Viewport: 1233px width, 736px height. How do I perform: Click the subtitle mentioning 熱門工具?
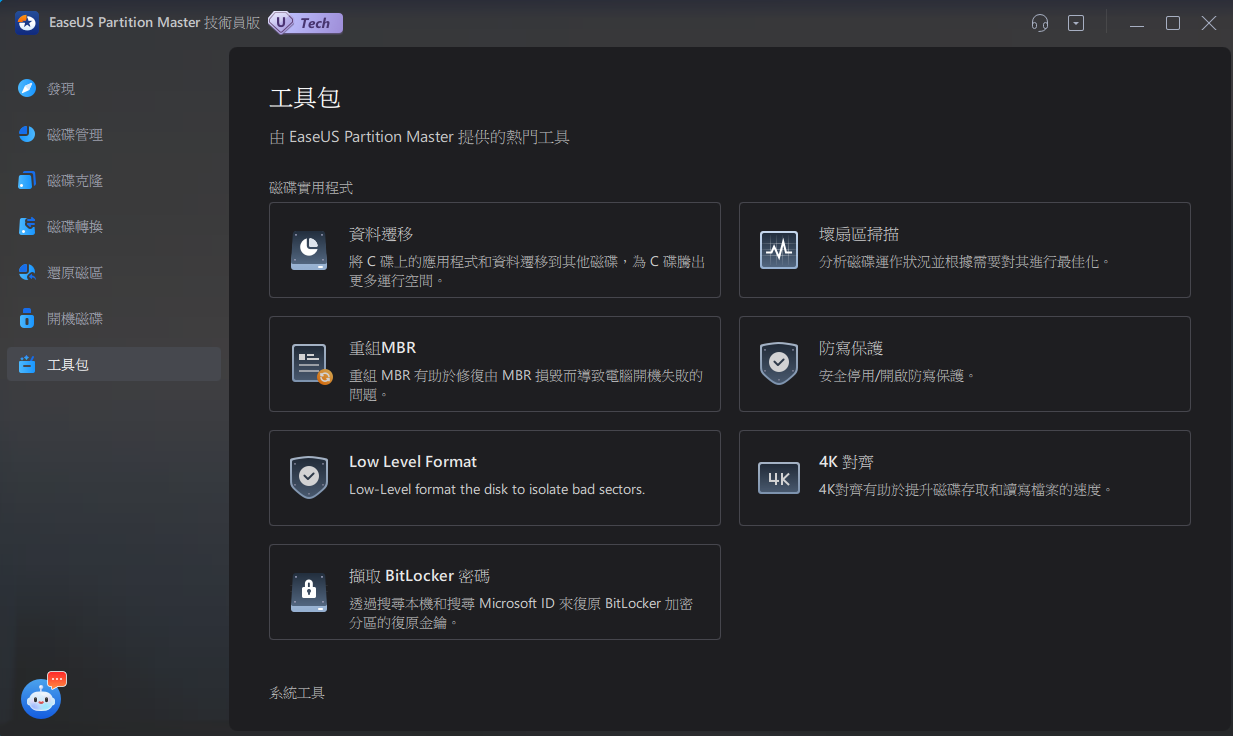(420, 137)
